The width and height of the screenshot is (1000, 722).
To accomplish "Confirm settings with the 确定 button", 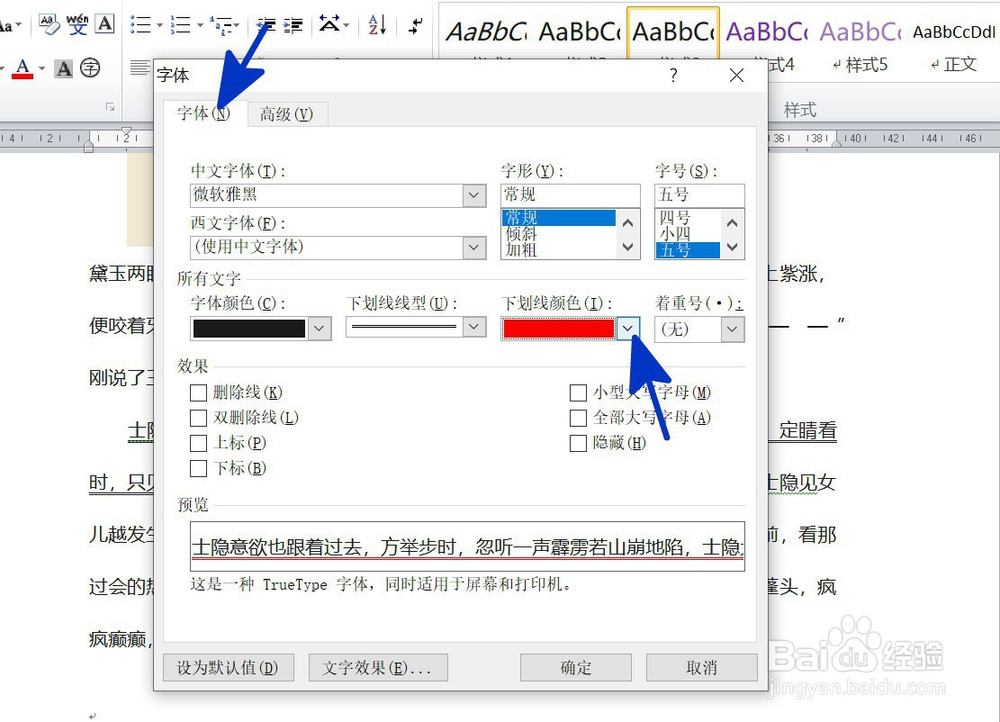I will [575, 667].
